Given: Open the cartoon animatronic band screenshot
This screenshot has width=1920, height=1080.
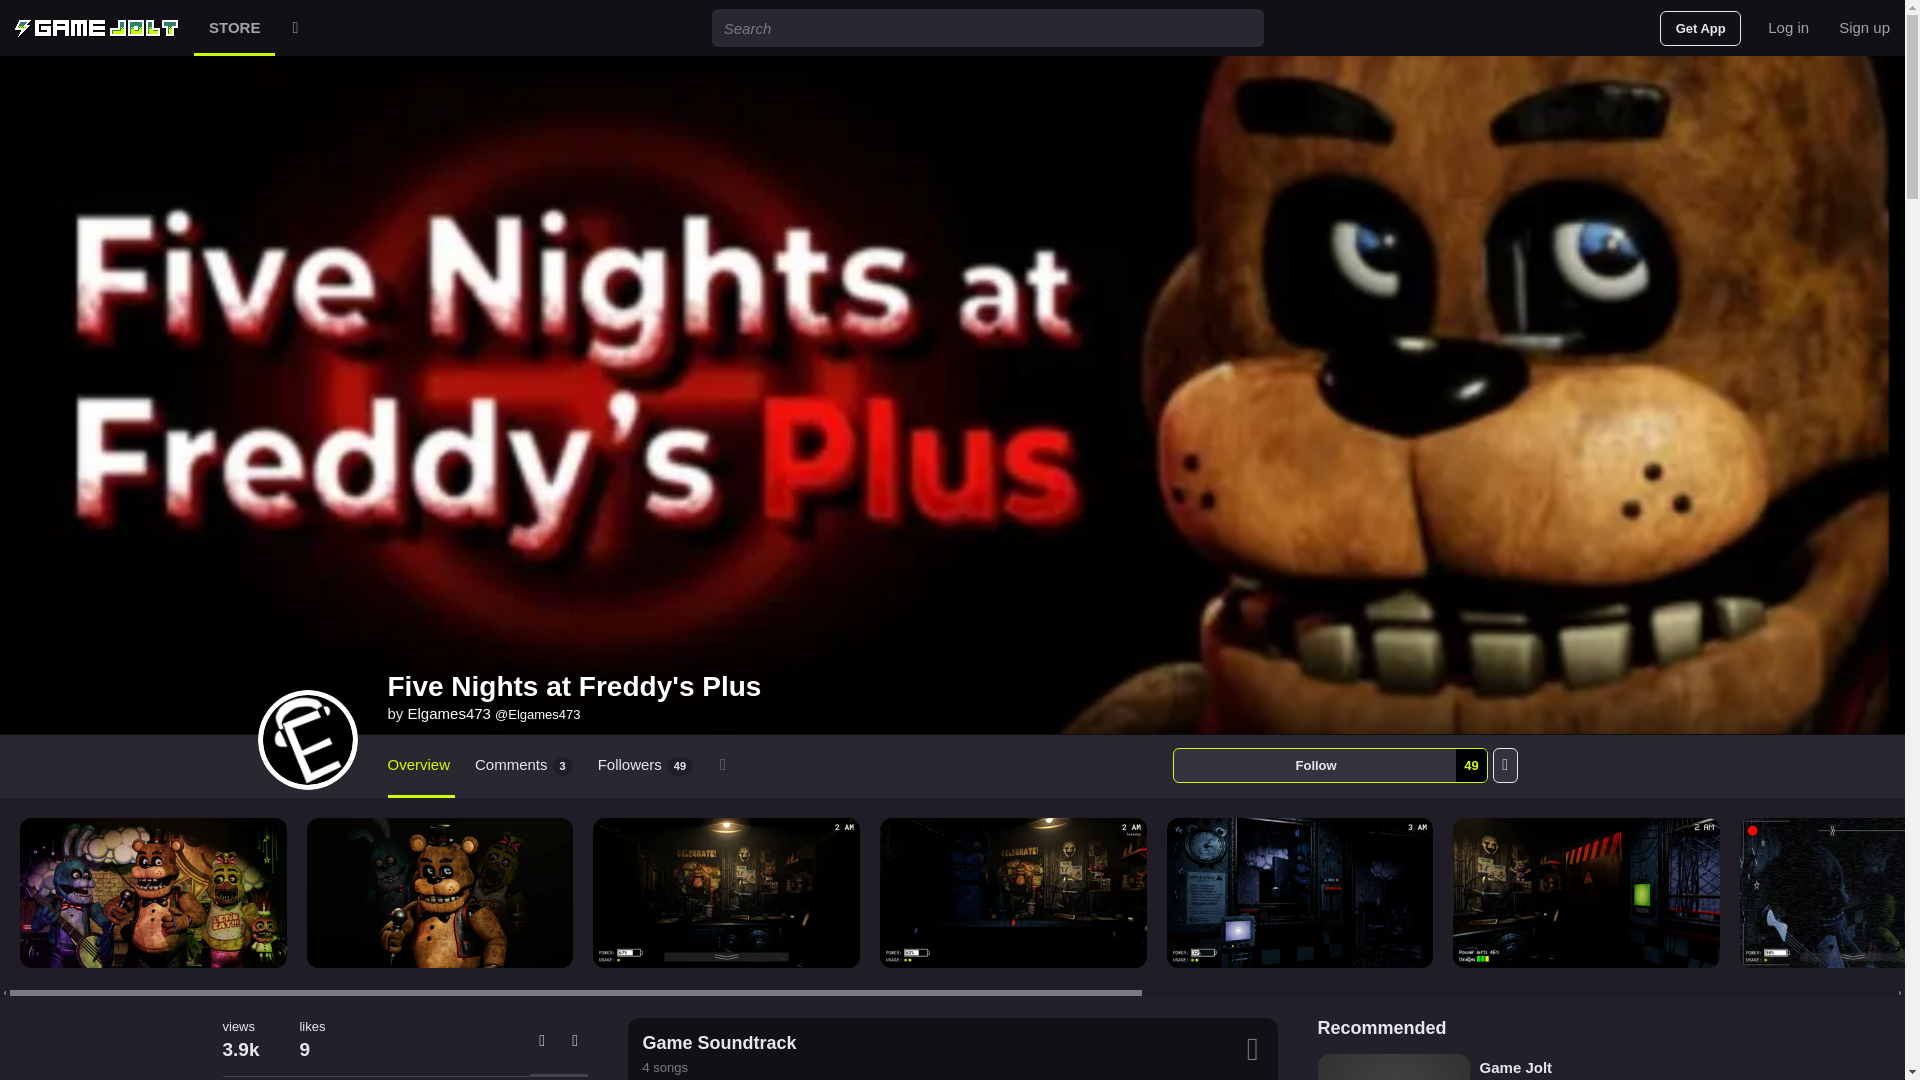Looking at the screenshot, I should click(153, 893).
